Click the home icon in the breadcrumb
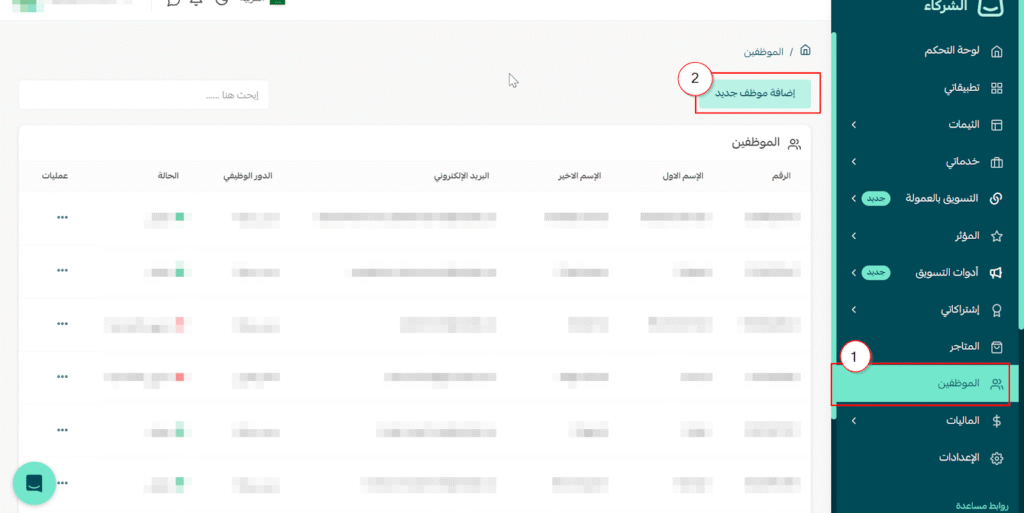 [805, 50]
